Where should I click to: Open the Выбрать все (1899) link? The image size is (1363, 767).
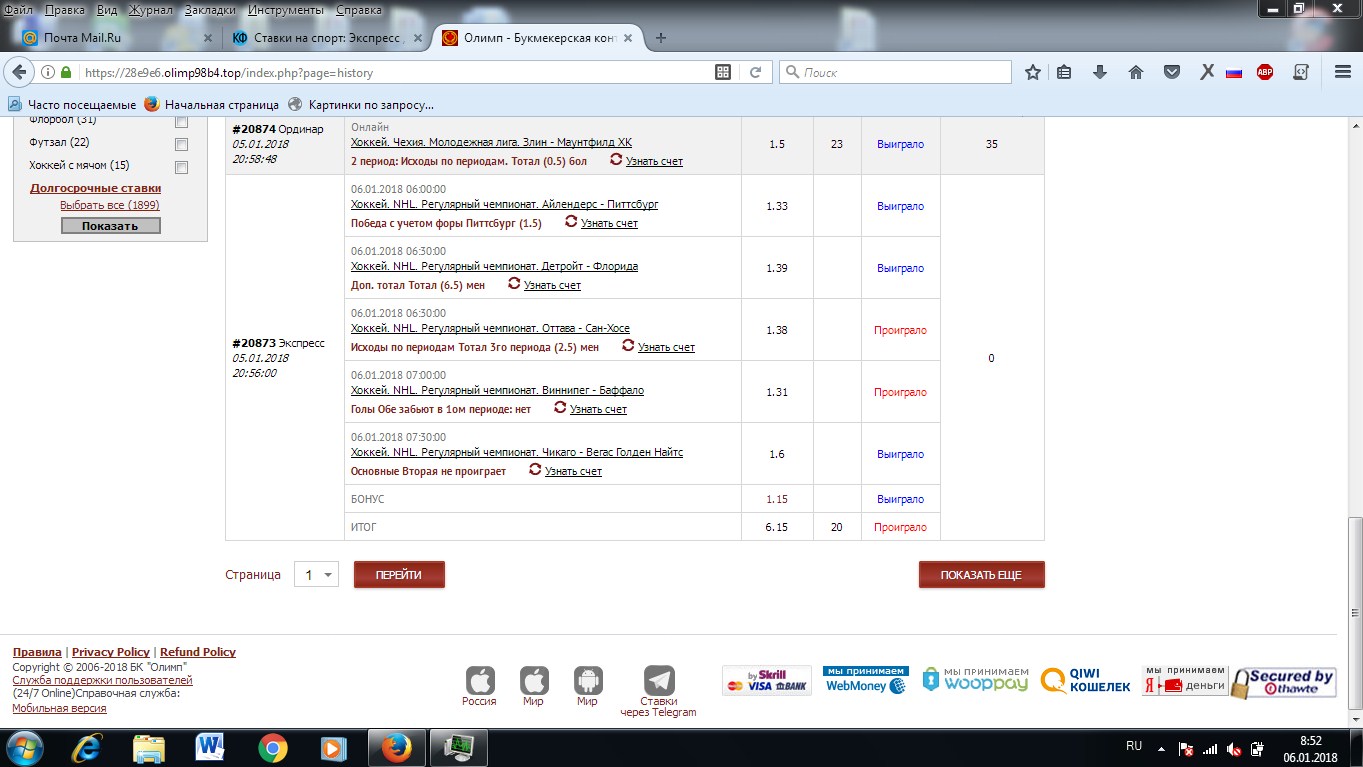pyautogui.click(x=110, y=206)
